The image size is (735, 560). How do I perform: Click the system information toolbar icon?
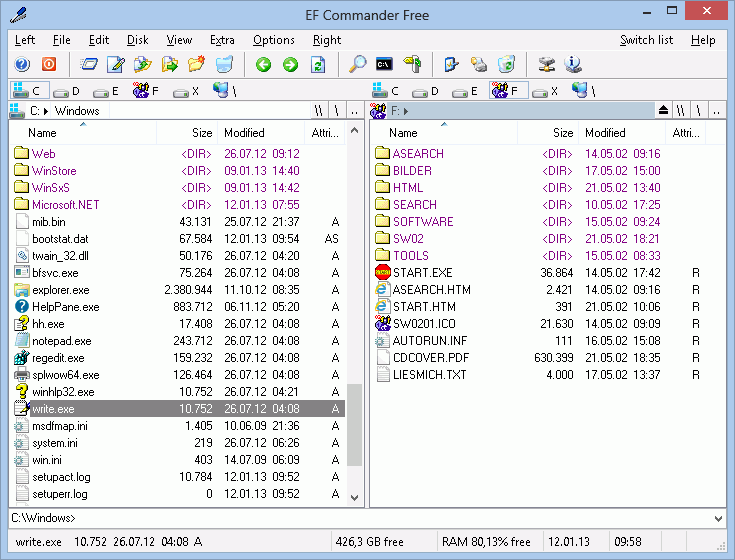coord(573,64)
